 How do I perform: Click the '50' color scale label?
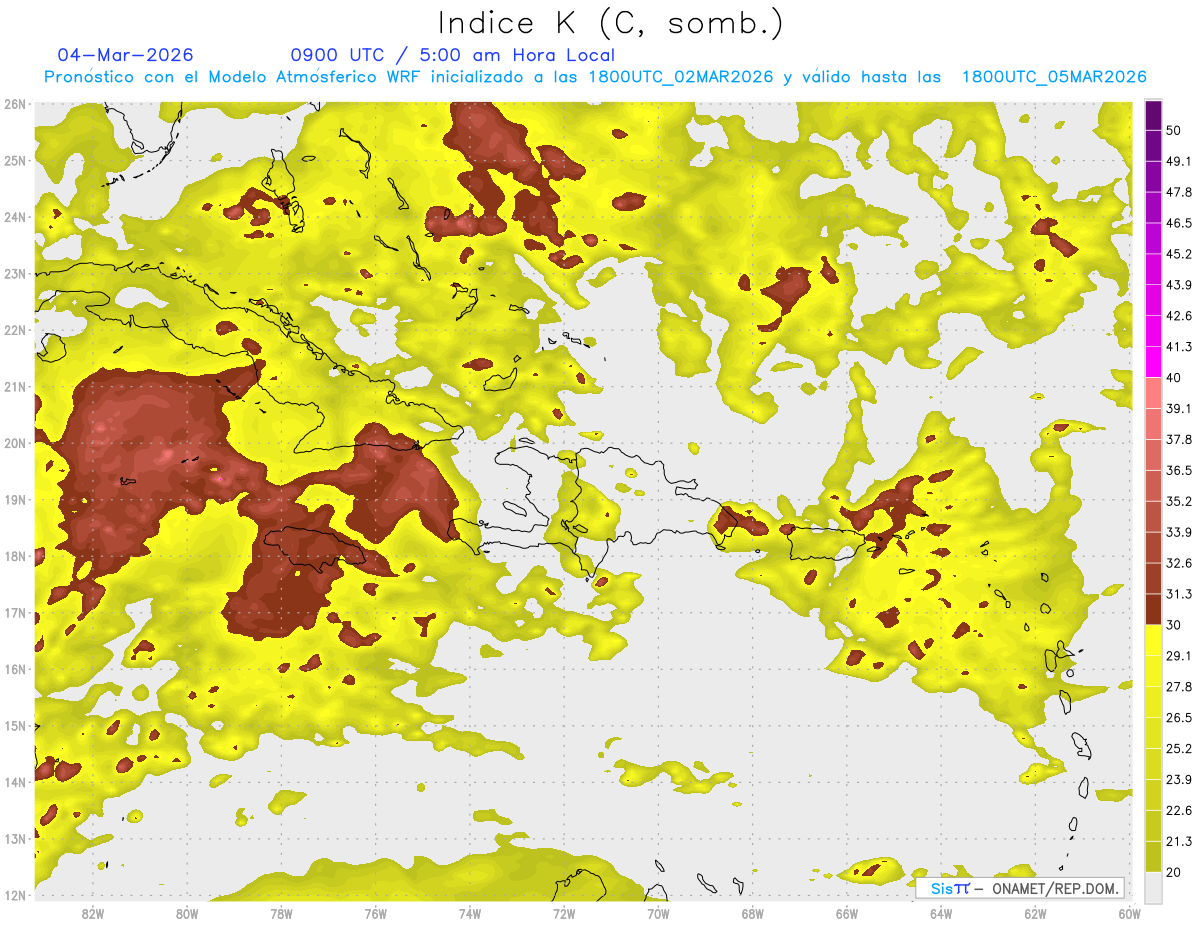coord(1175,130)
